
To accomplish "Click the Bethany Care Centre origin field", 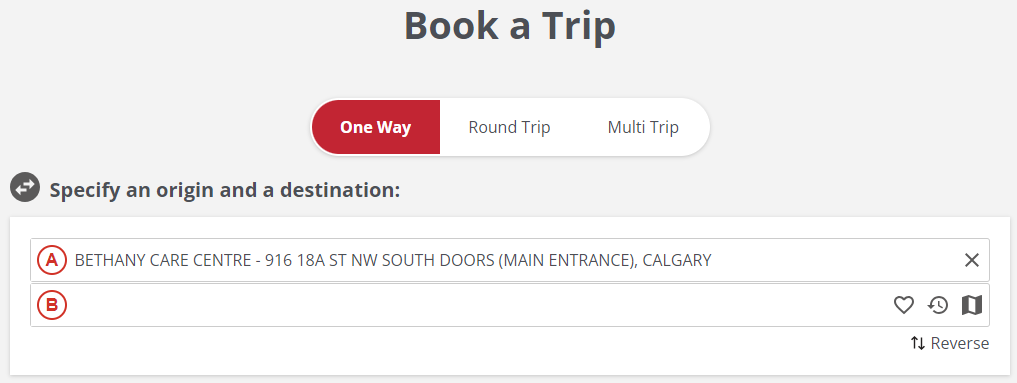I will (510, 260).
